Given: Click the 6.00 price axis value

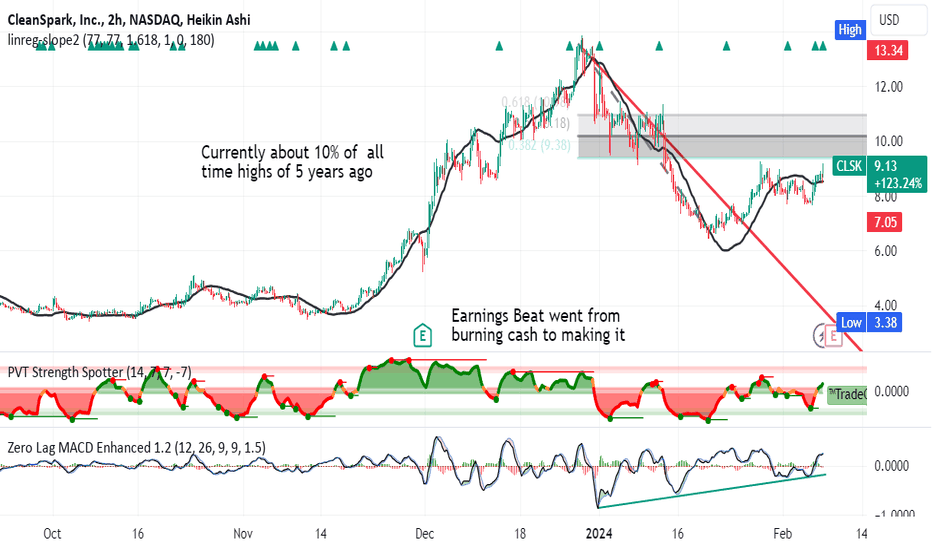Looking at the screenshot, I should click(886, 251).
